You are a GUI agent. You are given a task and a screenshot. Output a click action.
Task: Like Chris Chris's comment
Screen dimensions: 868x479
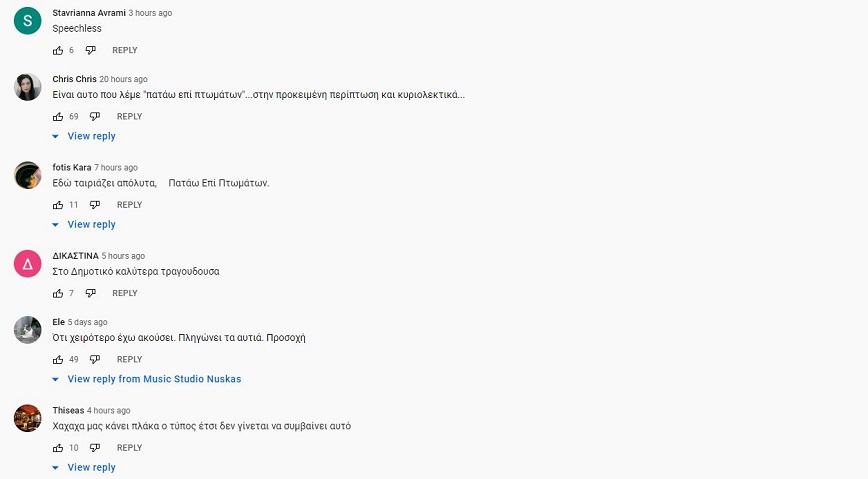(x=58, y=116)
